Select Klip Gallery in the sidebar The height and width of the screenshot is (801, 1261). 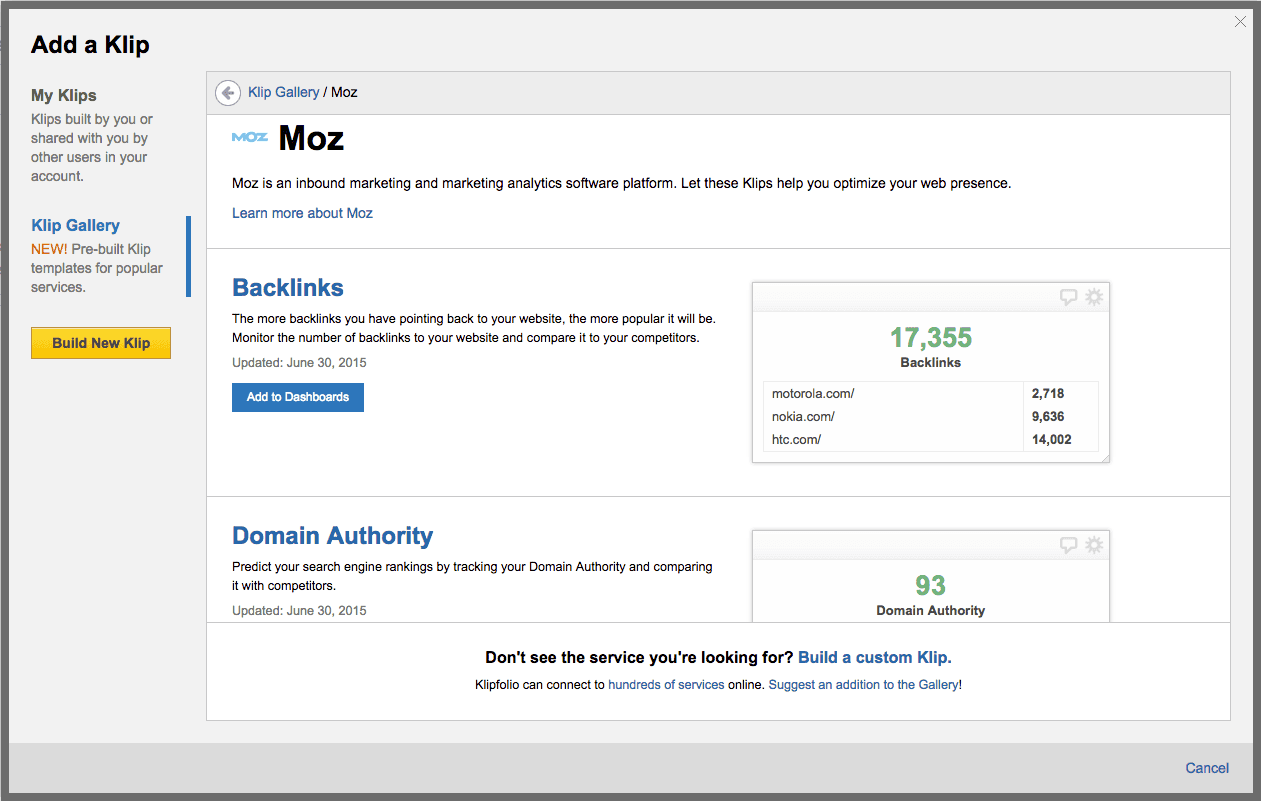tap(76, 226)
